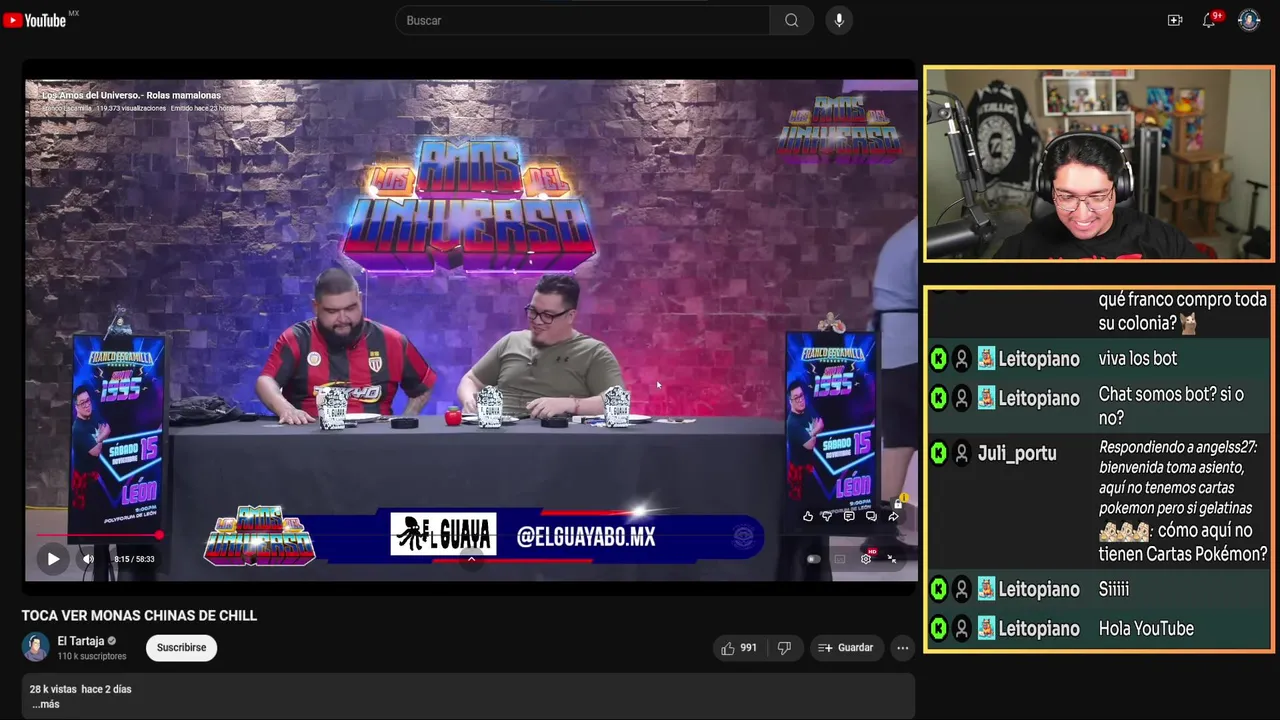1280x720 pixels.
Task: Click the 8:15 / 58:33 time display
Action: 134,559
